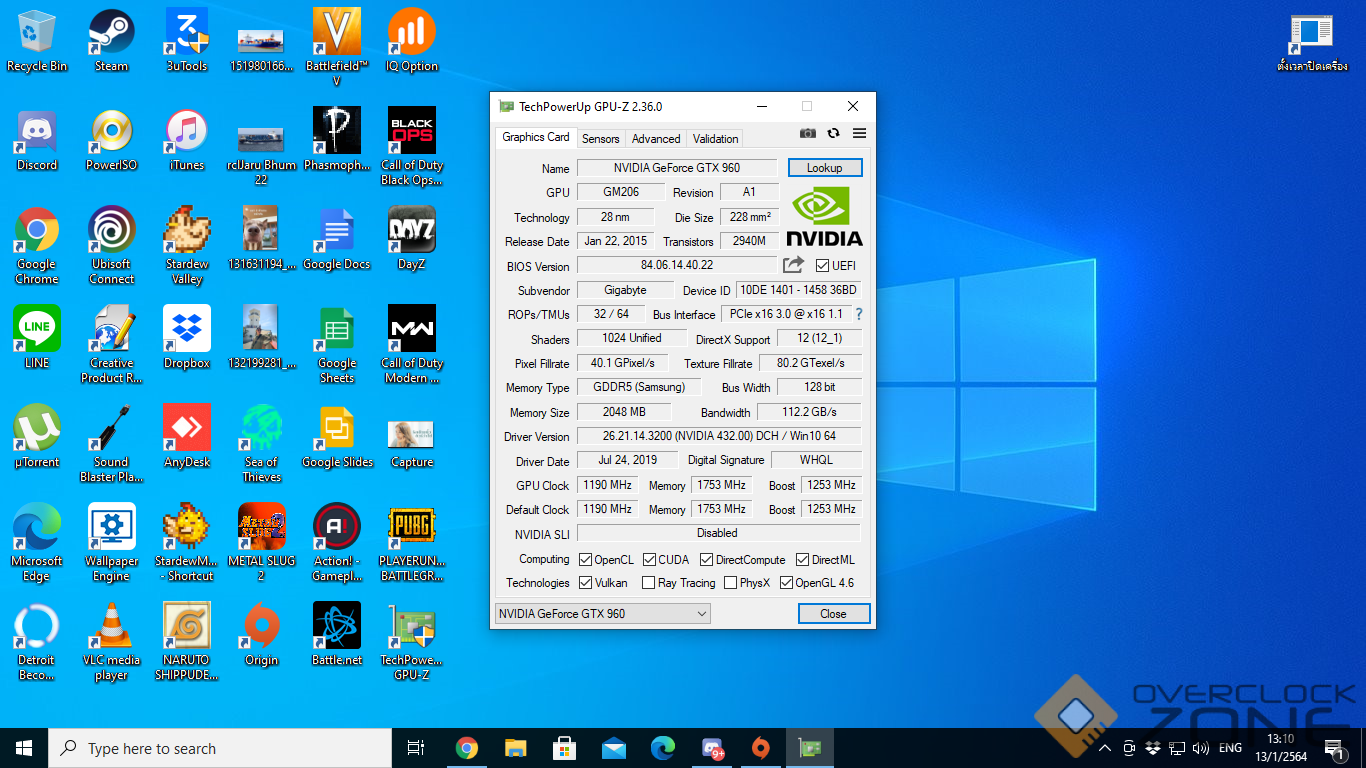Click the Lookup button
Image resolution: width=1366 pixels, height=768 pixels.
click(824, 168)
